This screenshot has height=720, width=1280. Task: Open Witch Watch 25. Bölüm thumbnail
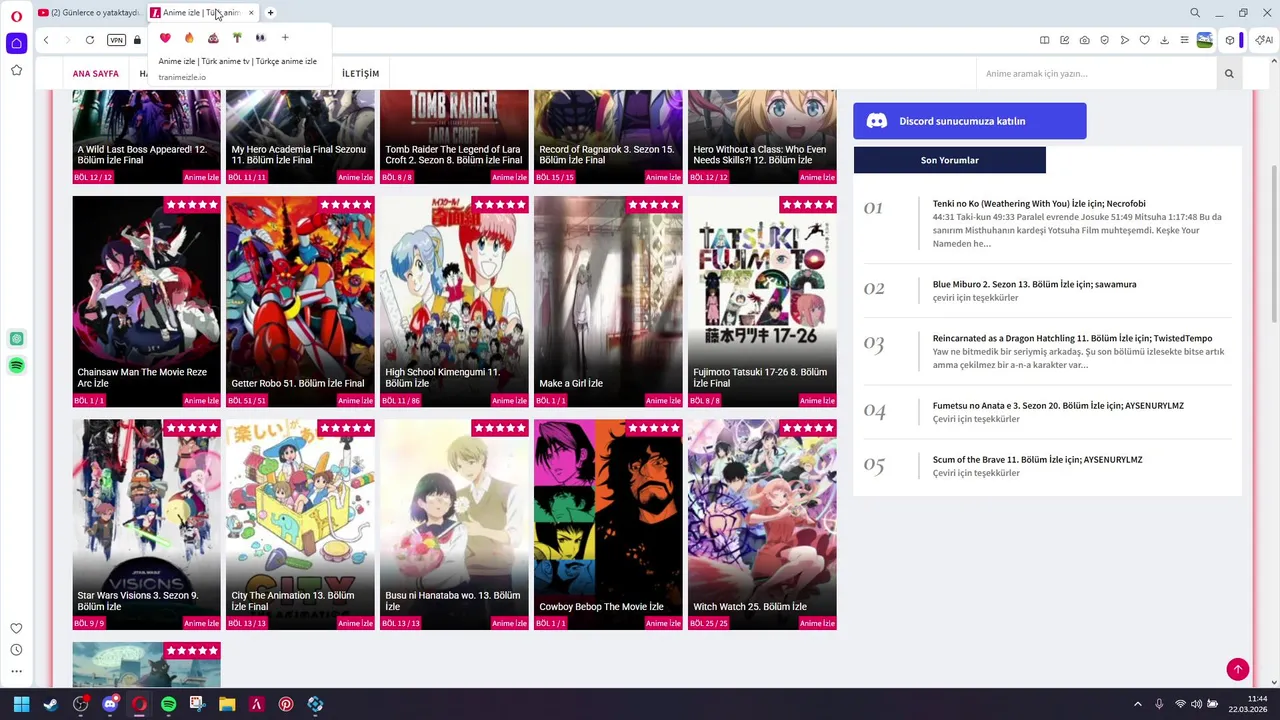[762, 524]
